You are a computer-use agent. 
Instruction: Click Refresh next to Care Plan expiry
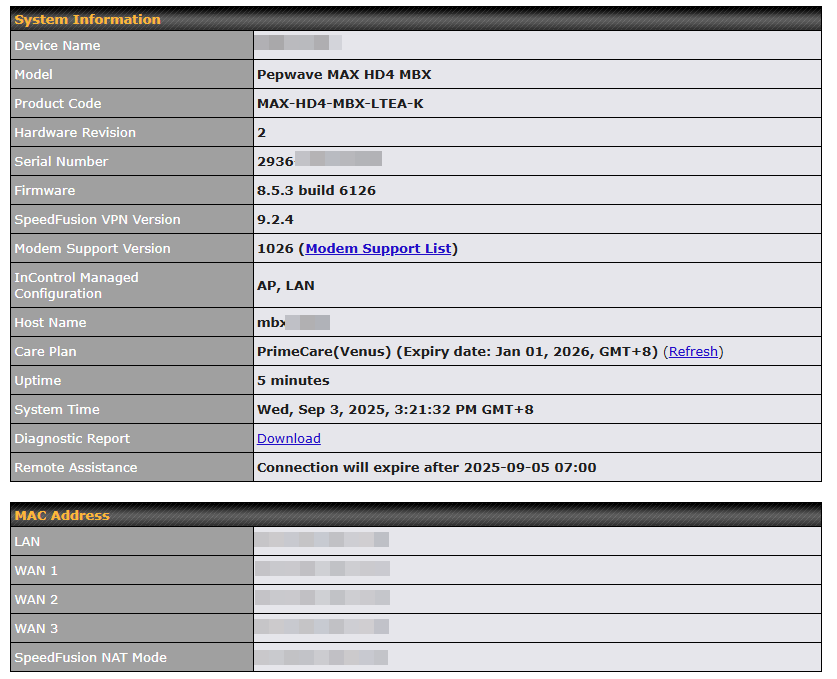[x=693, y=351]
